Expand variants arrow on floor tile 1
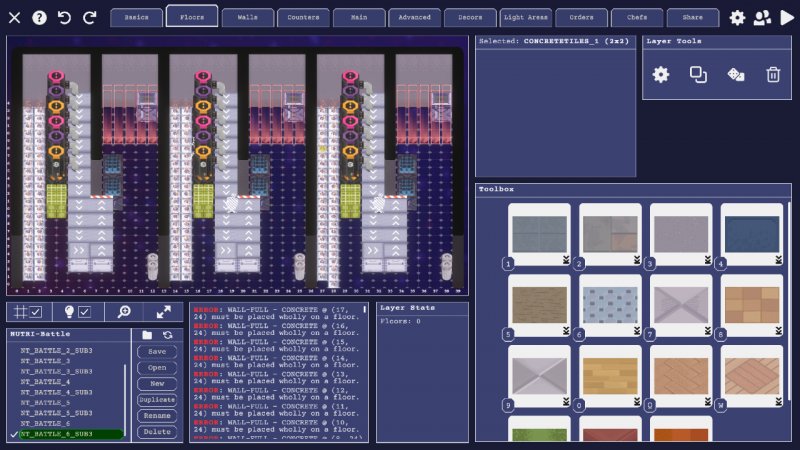This screenshot has height=450, width=800. [x=565, y=260]
